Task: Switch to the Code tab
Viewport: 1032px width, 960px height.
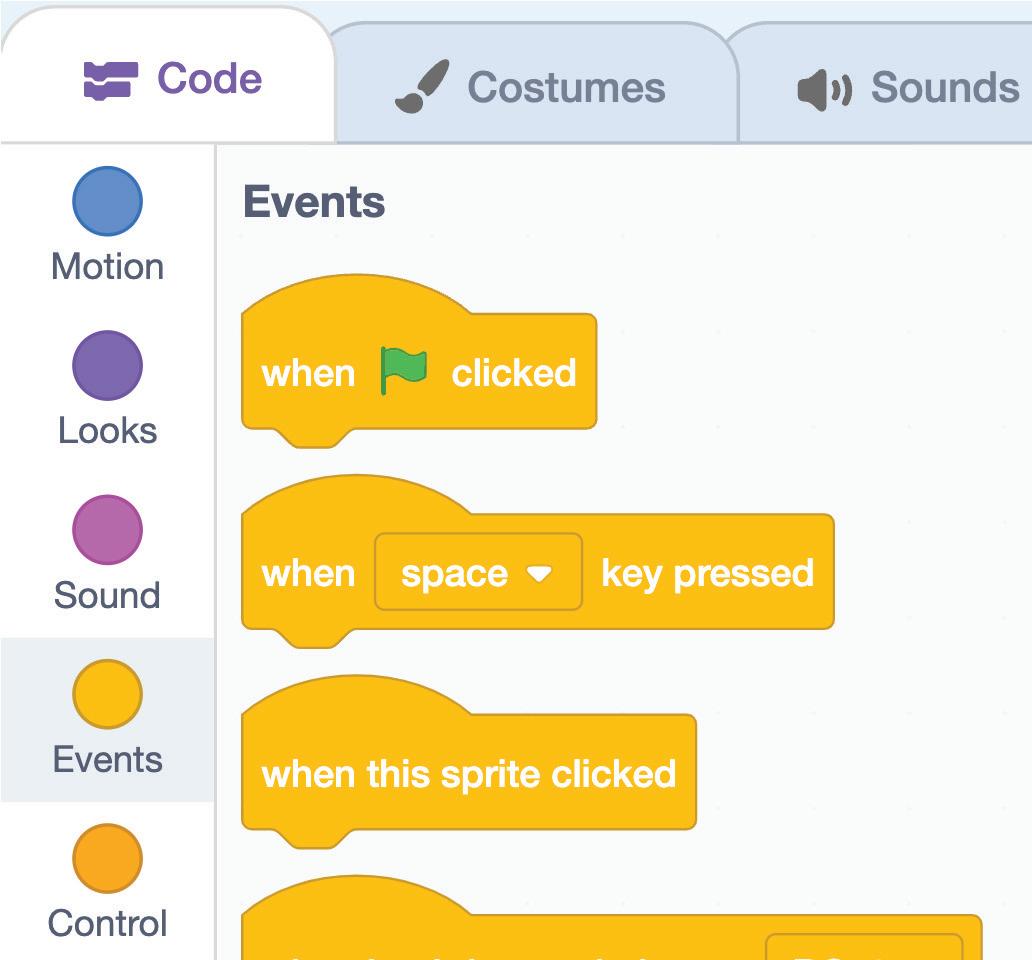Action: pos(209,80)
